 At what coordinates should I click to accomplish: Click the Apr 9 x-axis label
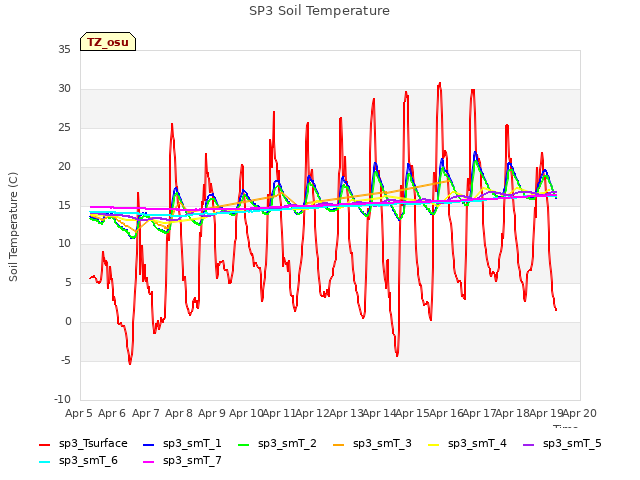tap(212, 413)
